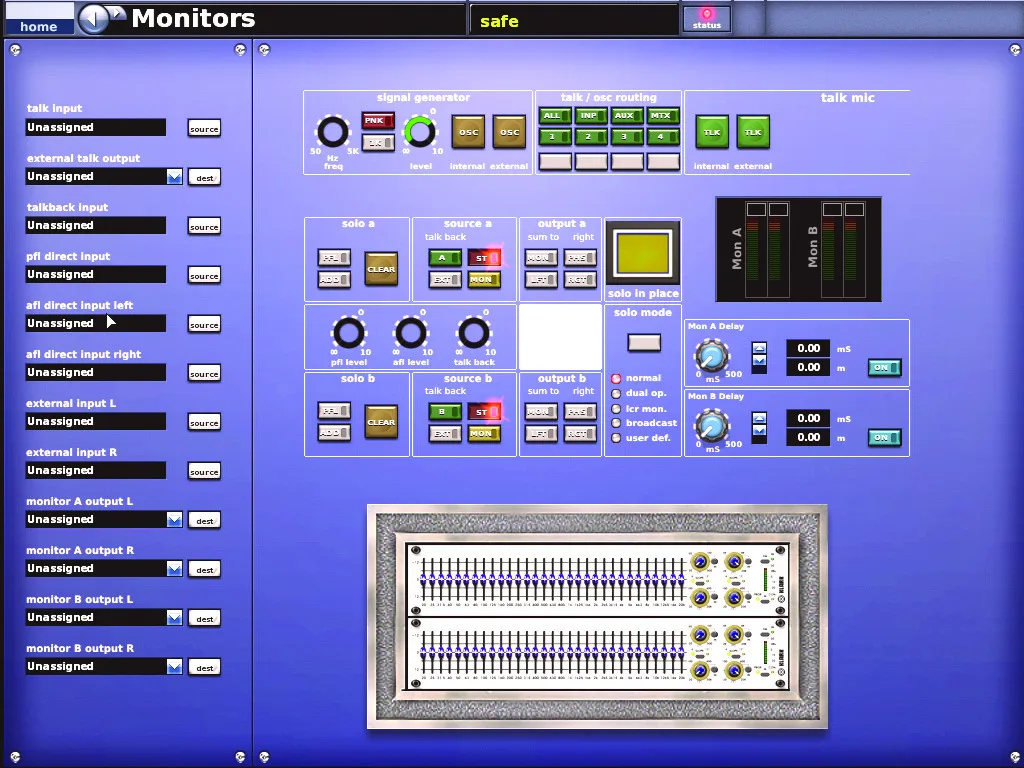This screenshot has width=1024, height=768.
Task: Toggle PFL in solo a section
Action: 334,258
